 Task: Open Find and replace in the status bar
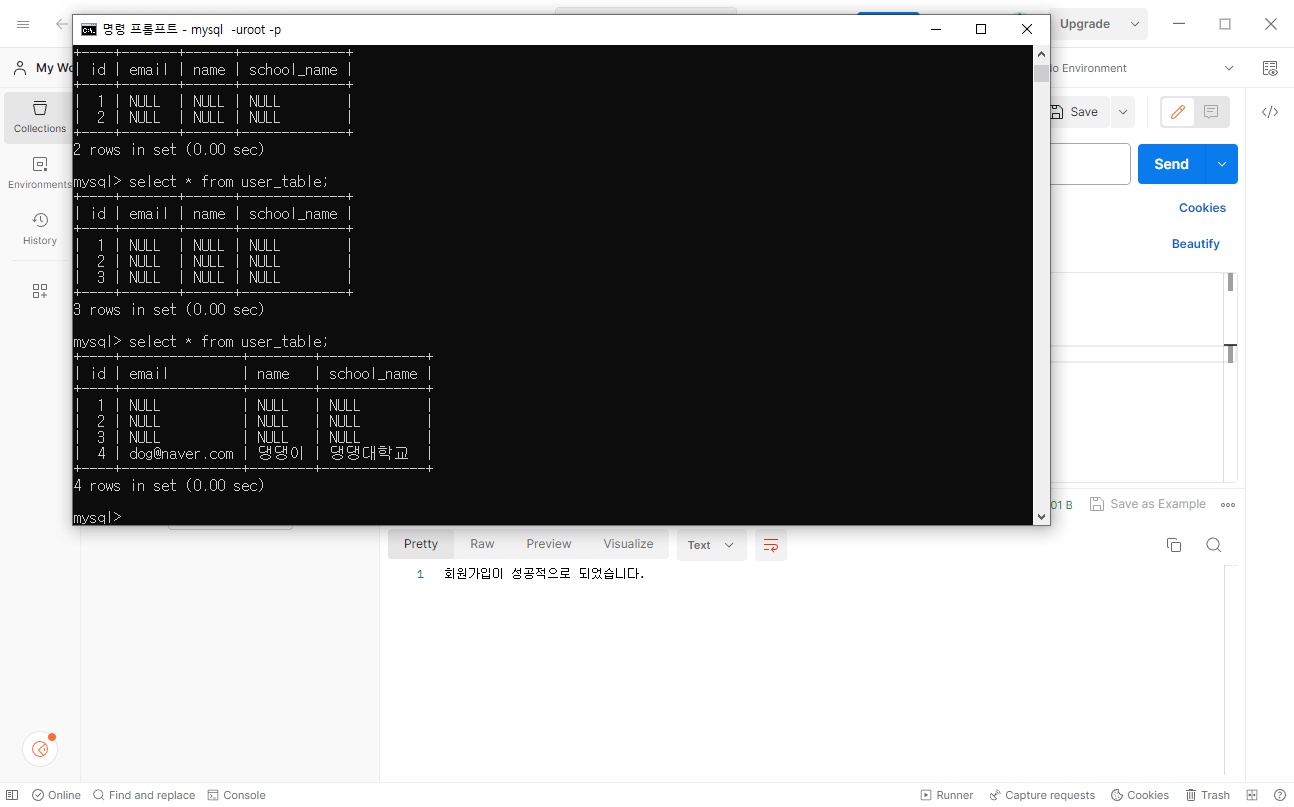(144, 795)
